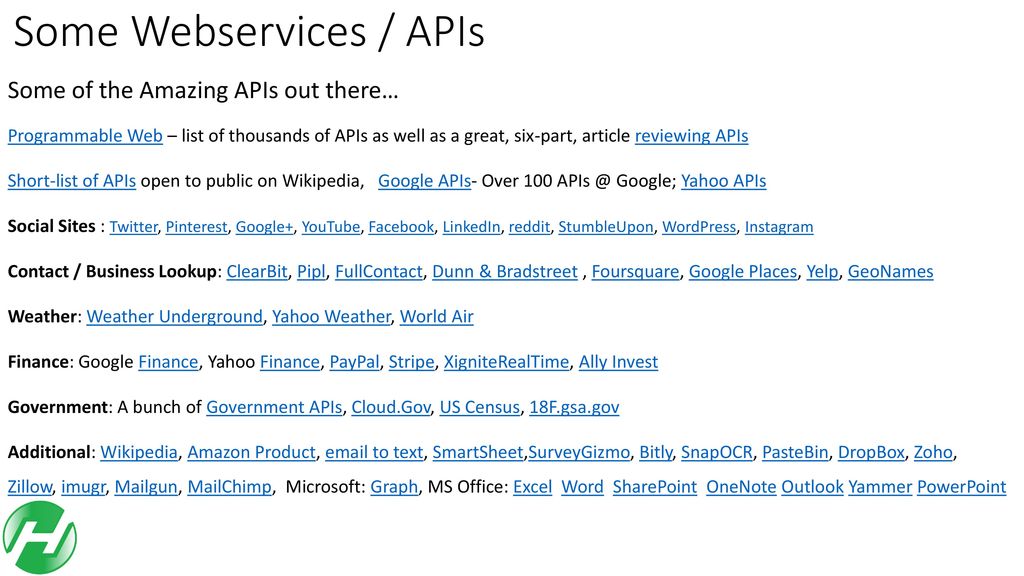
Task: Open the ClearBit link
Action: (x=257, y=272)
